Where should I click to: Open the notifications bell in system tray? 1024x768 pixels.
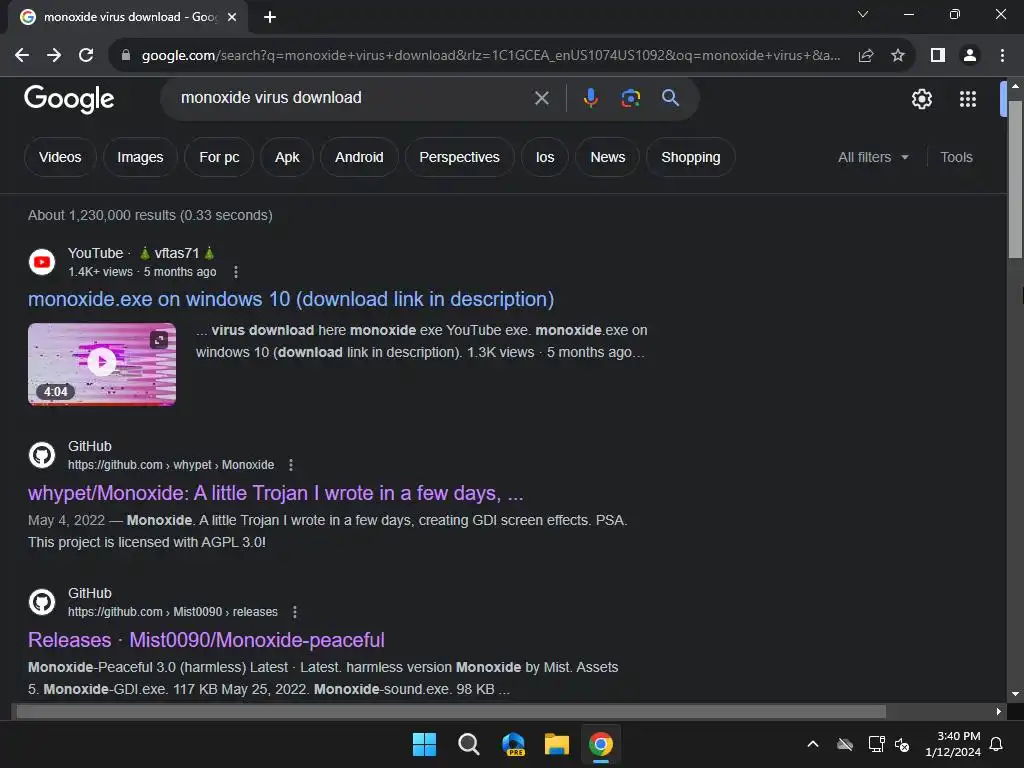point(997,744)
